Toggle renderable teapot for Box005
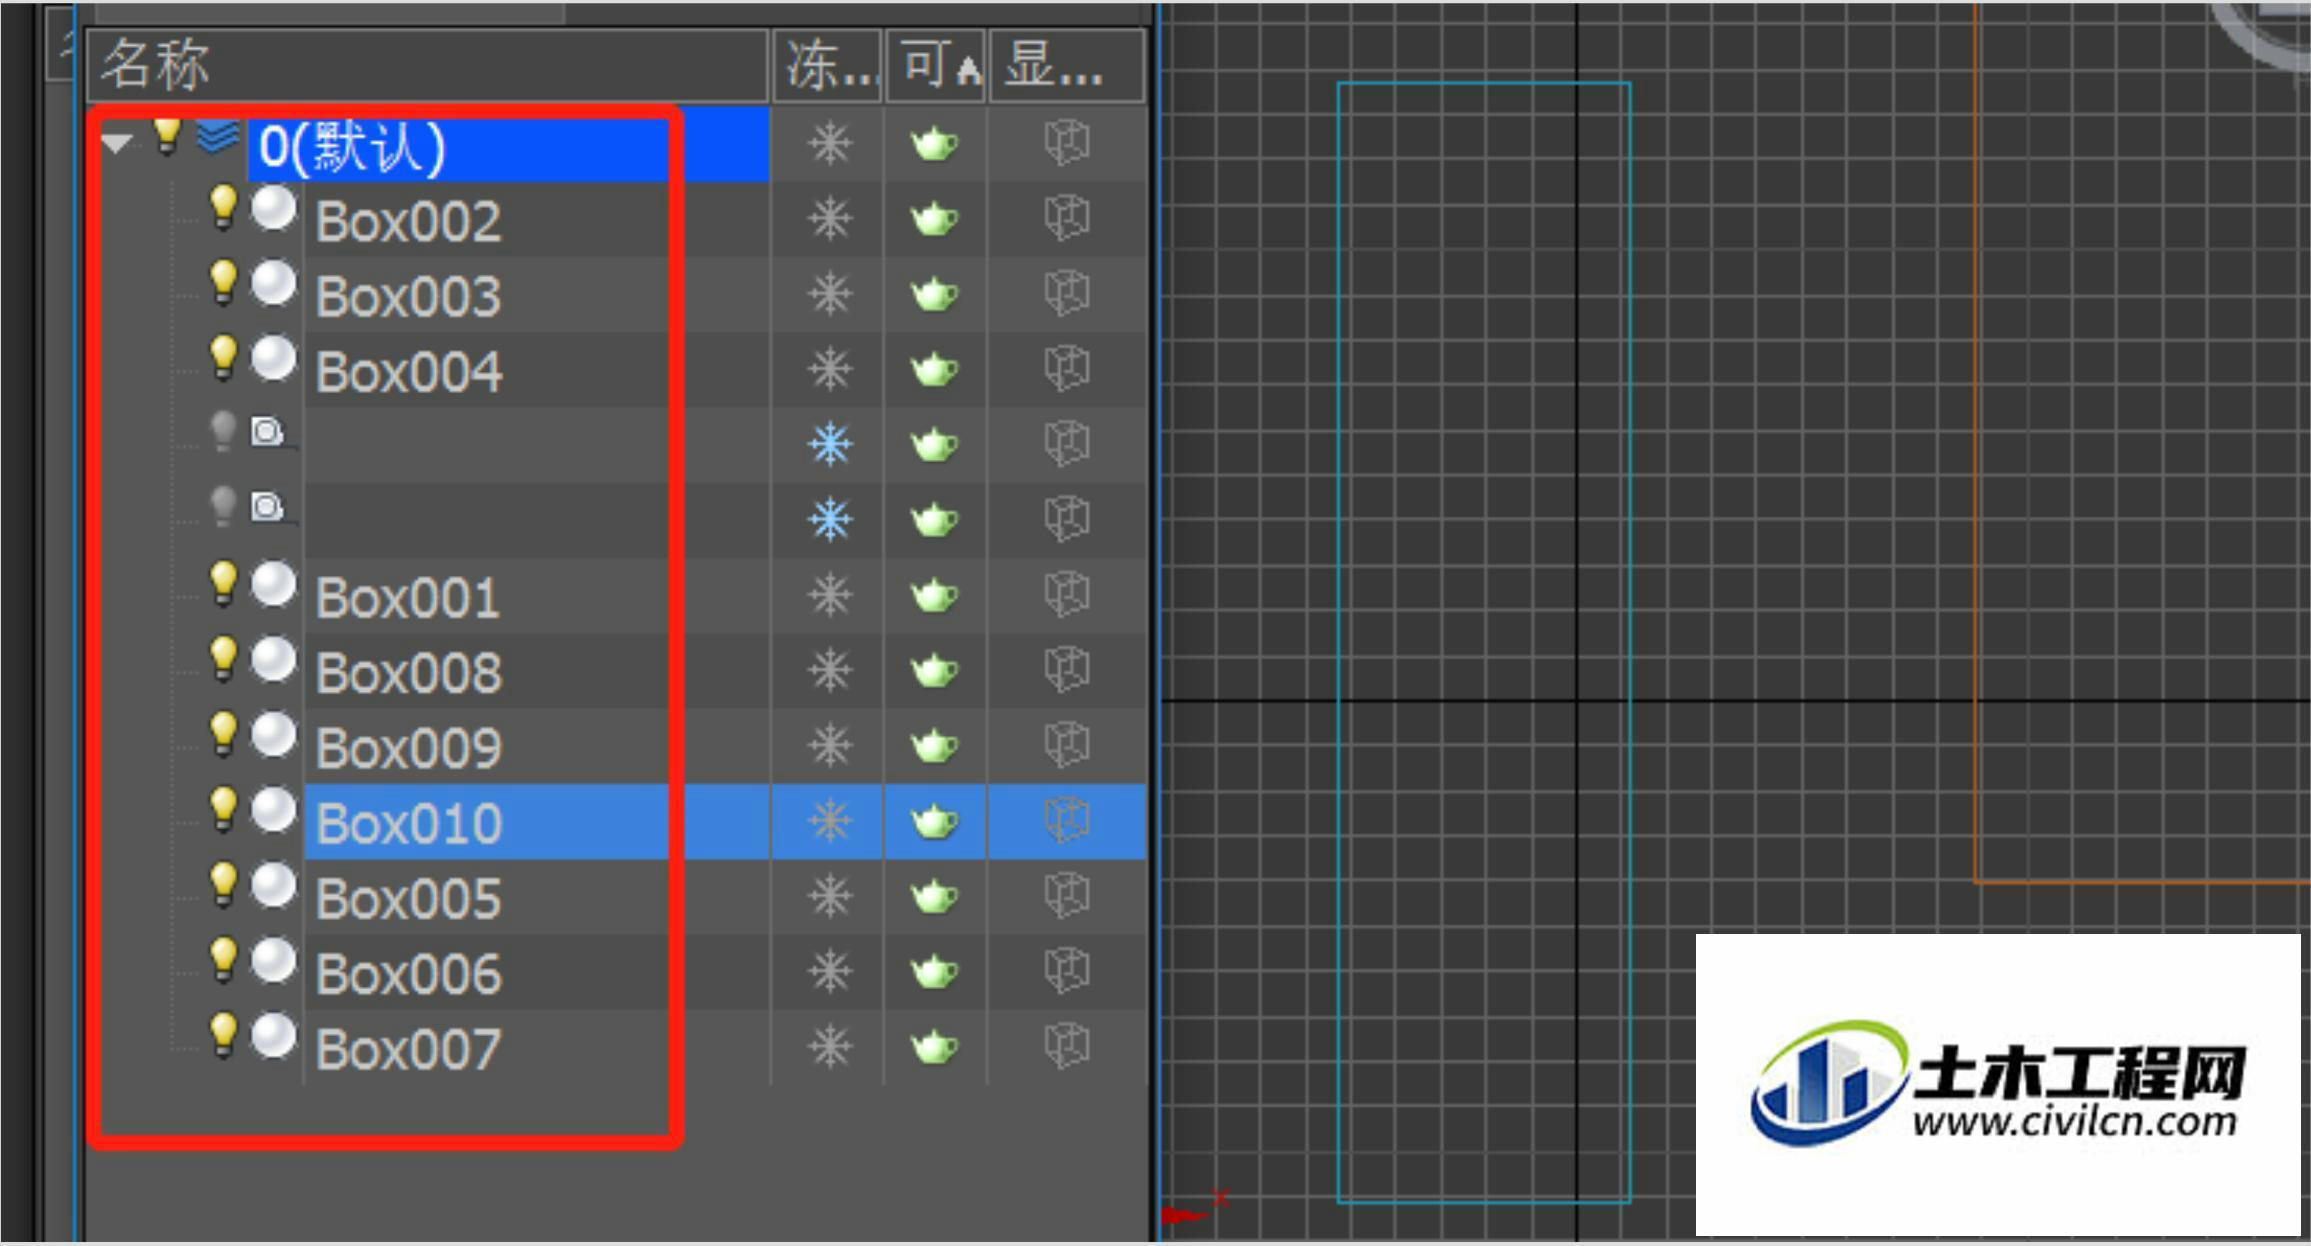The height and width of the screenshot is (1246, 2311). point(934,896)
